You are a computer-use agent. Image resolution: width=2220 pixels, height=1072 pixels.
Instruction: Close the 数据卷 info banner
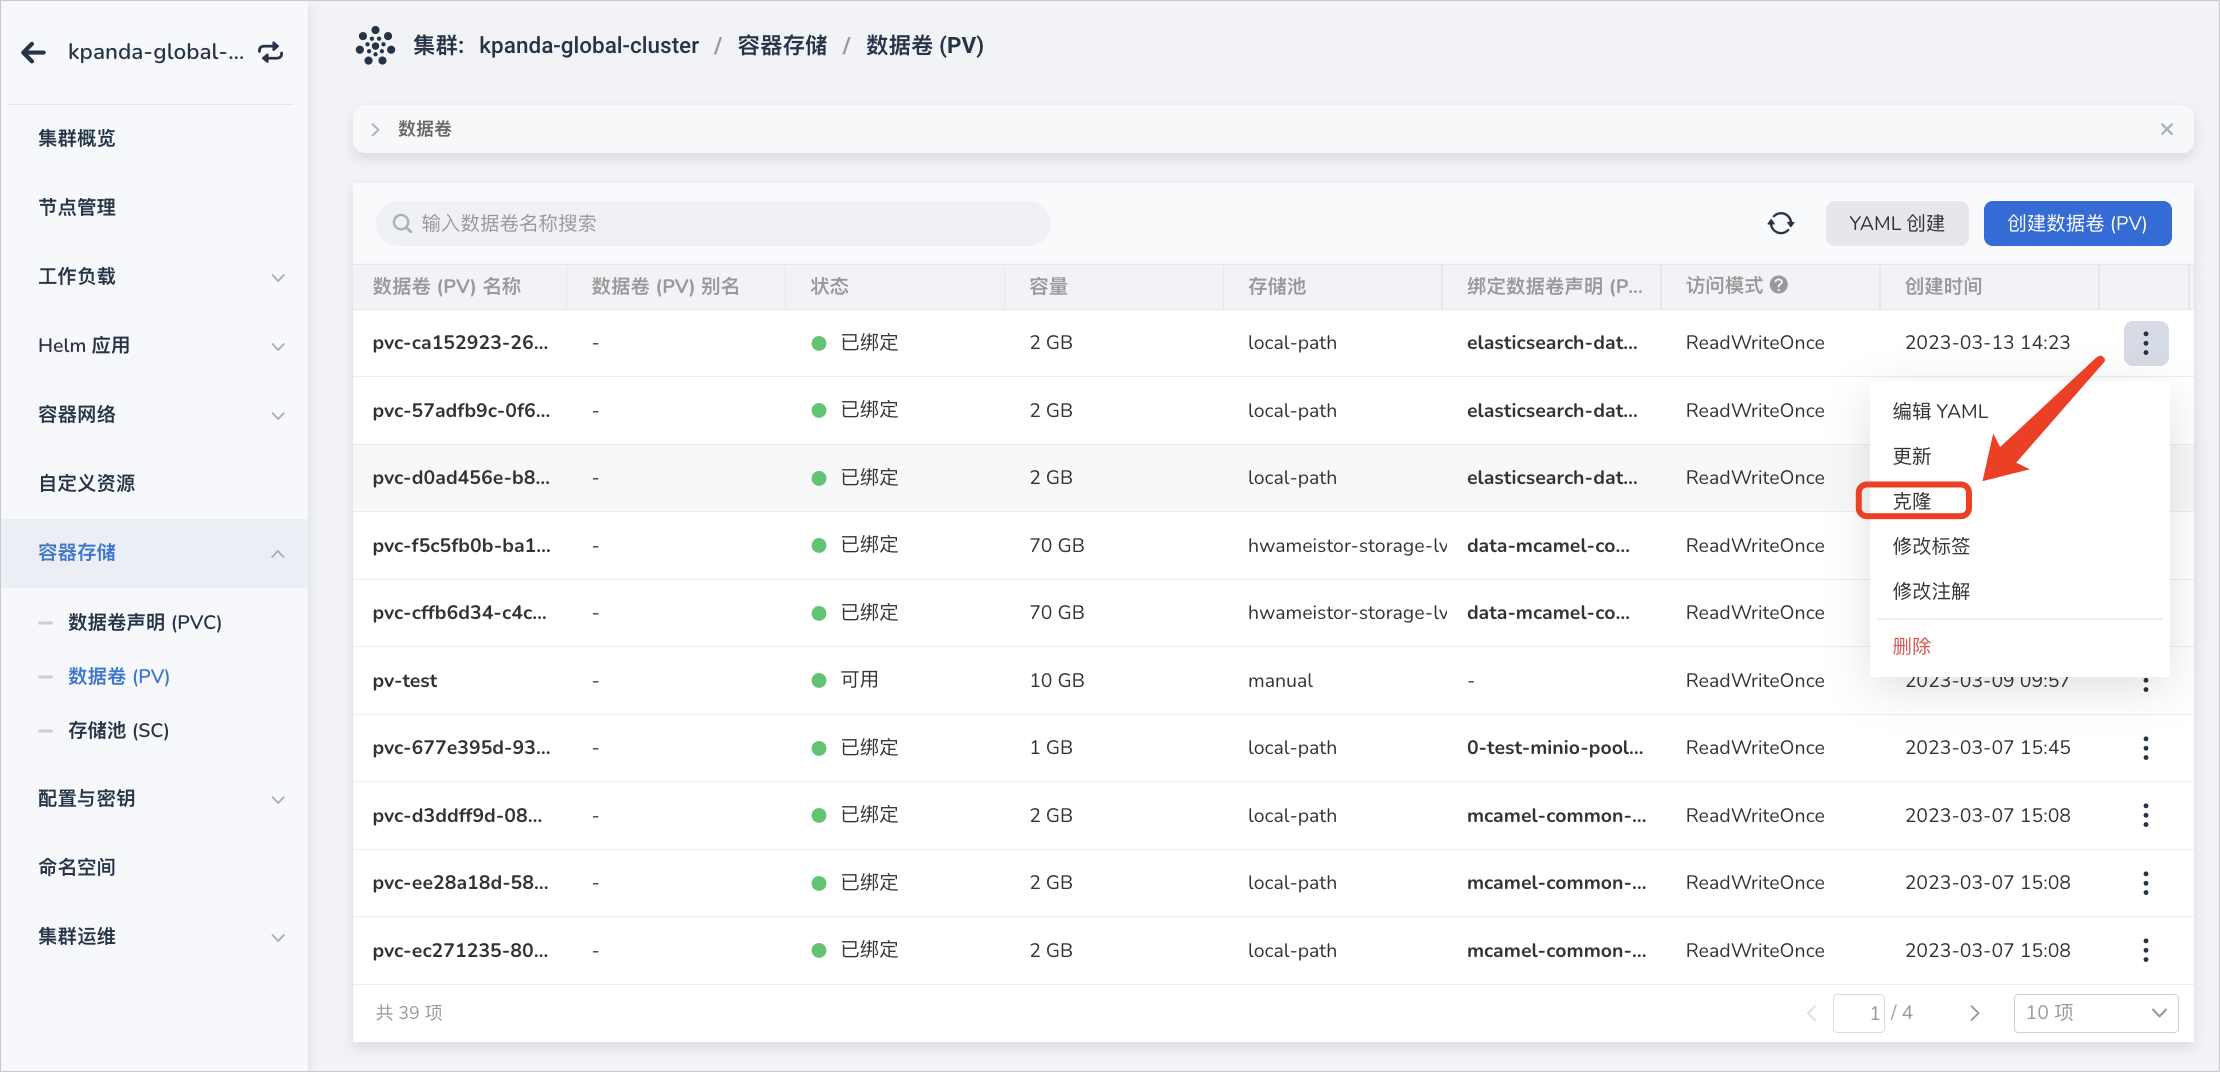pyautogui.click(x=2167, y=129)
